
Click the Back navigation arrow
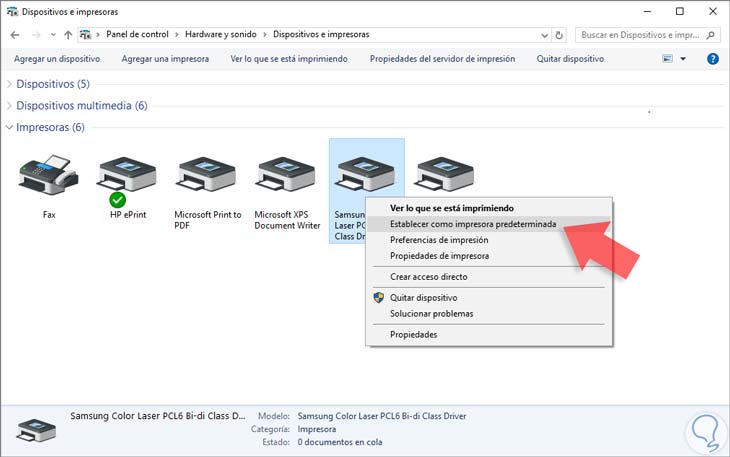[x=15, y=35]
